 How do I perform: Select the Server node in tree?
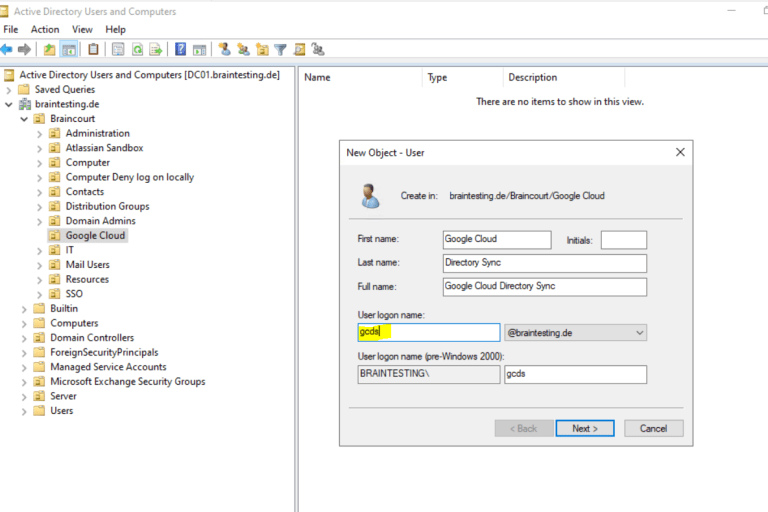coord(63,396)
